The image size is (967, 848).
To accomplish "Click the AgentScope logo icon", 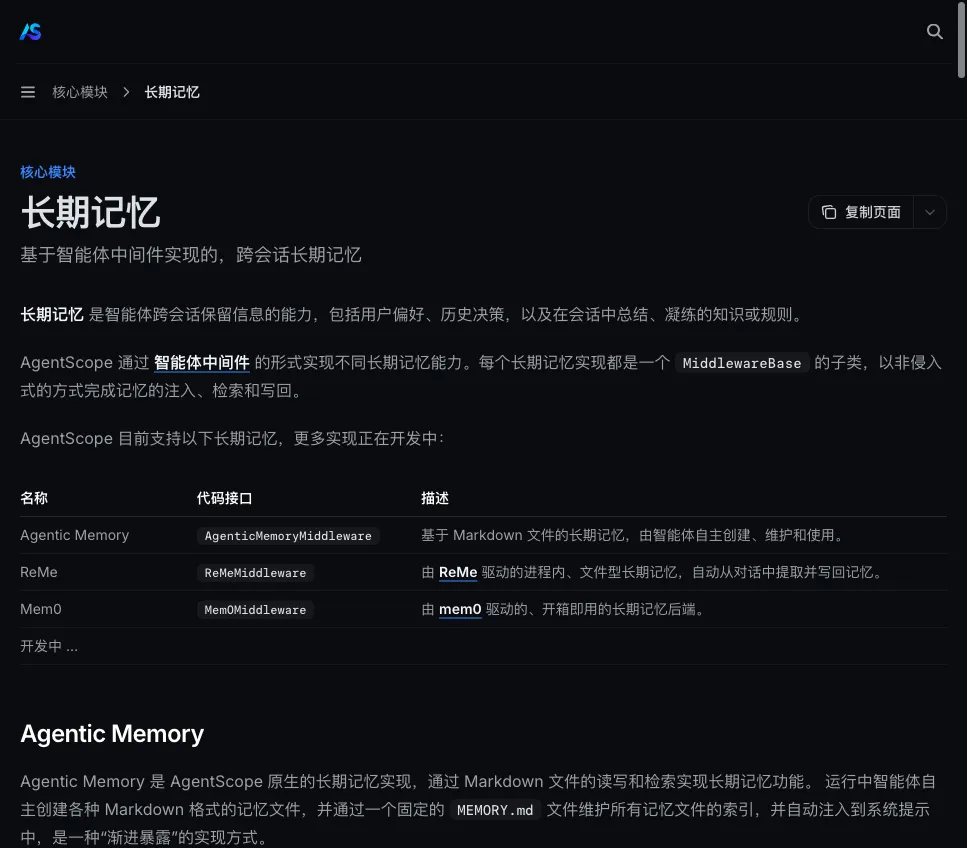I will pos(30,31).
